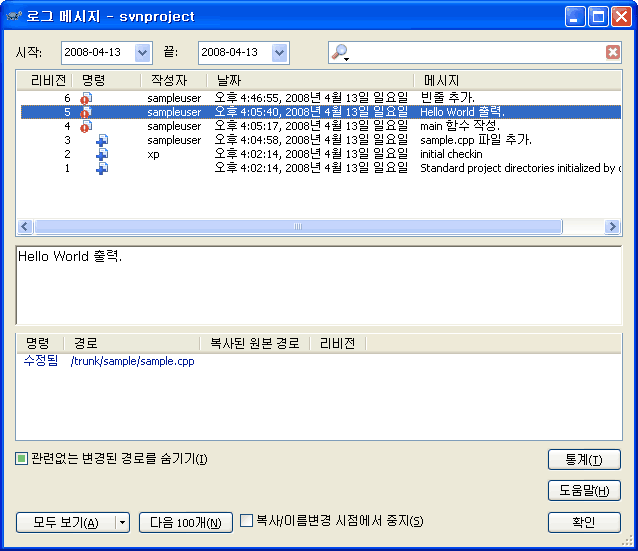Expand the arrow beside the 모두 보기 button
The height and width of the screenshot is (551, 638).
[123, 522]
